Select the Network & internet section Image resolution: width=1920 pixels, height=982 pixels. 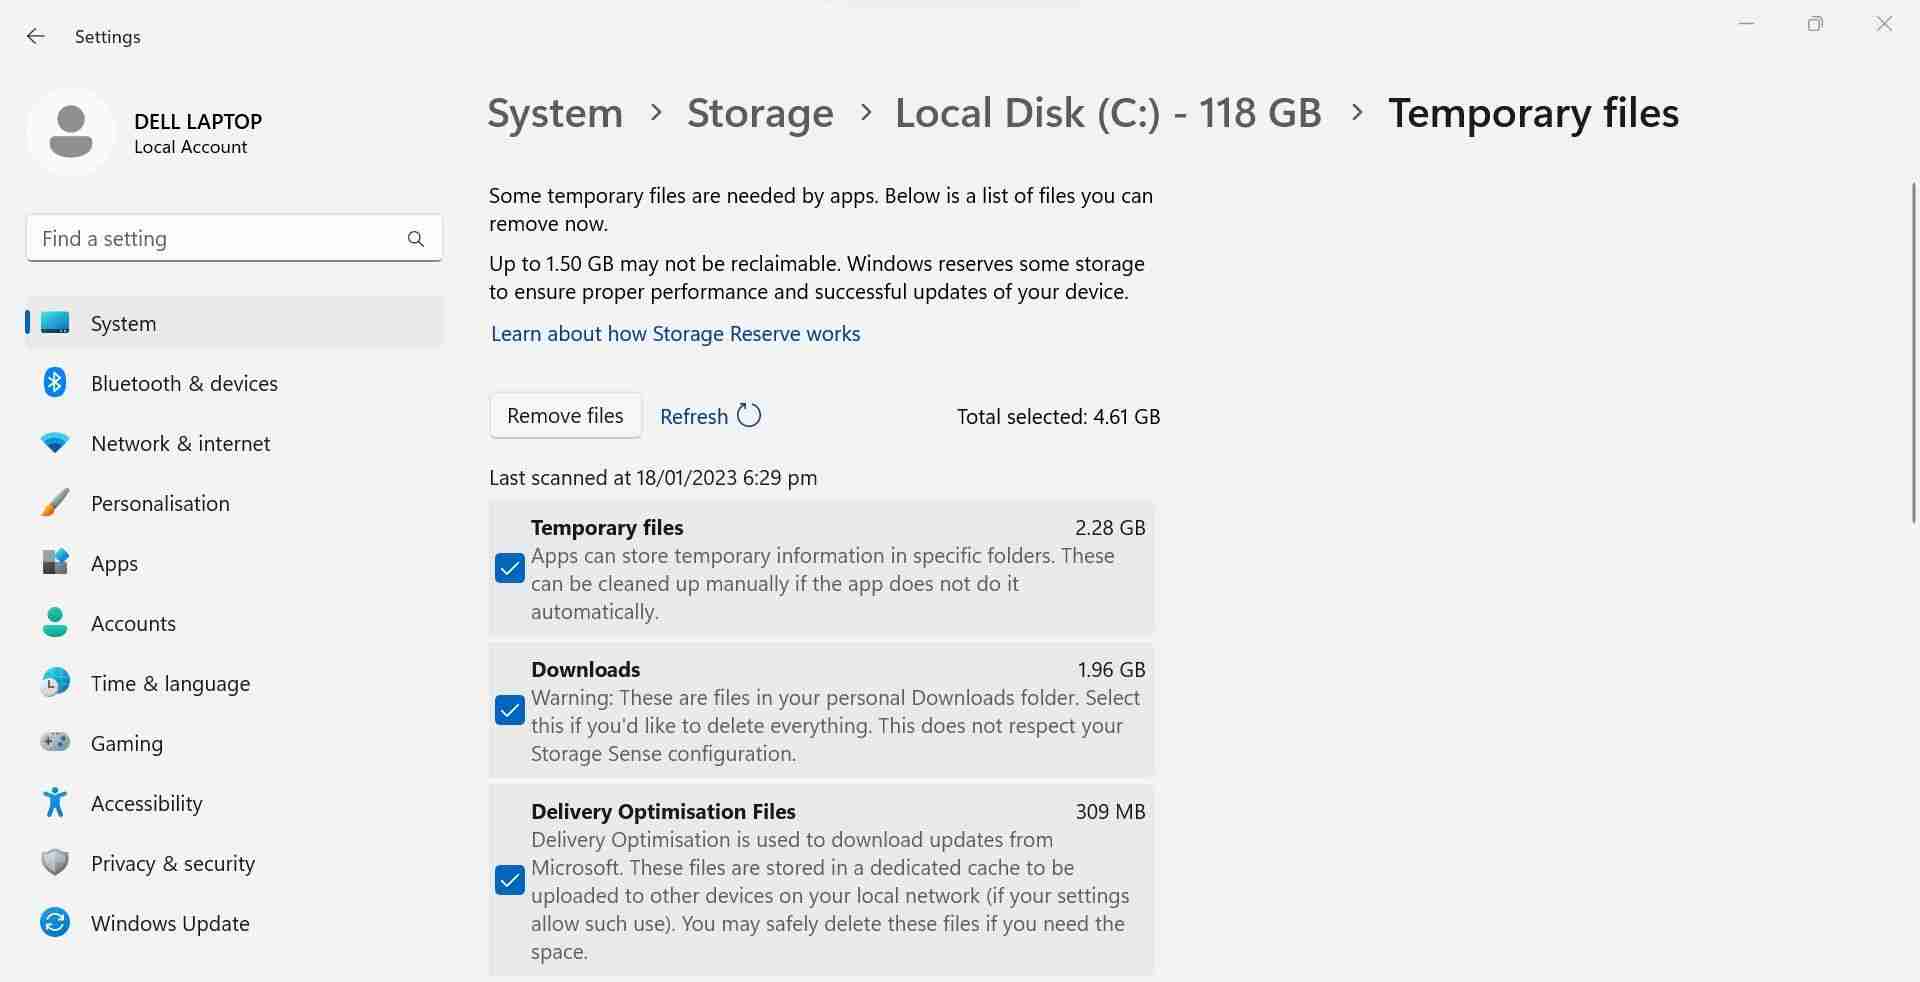pos(180,443)
